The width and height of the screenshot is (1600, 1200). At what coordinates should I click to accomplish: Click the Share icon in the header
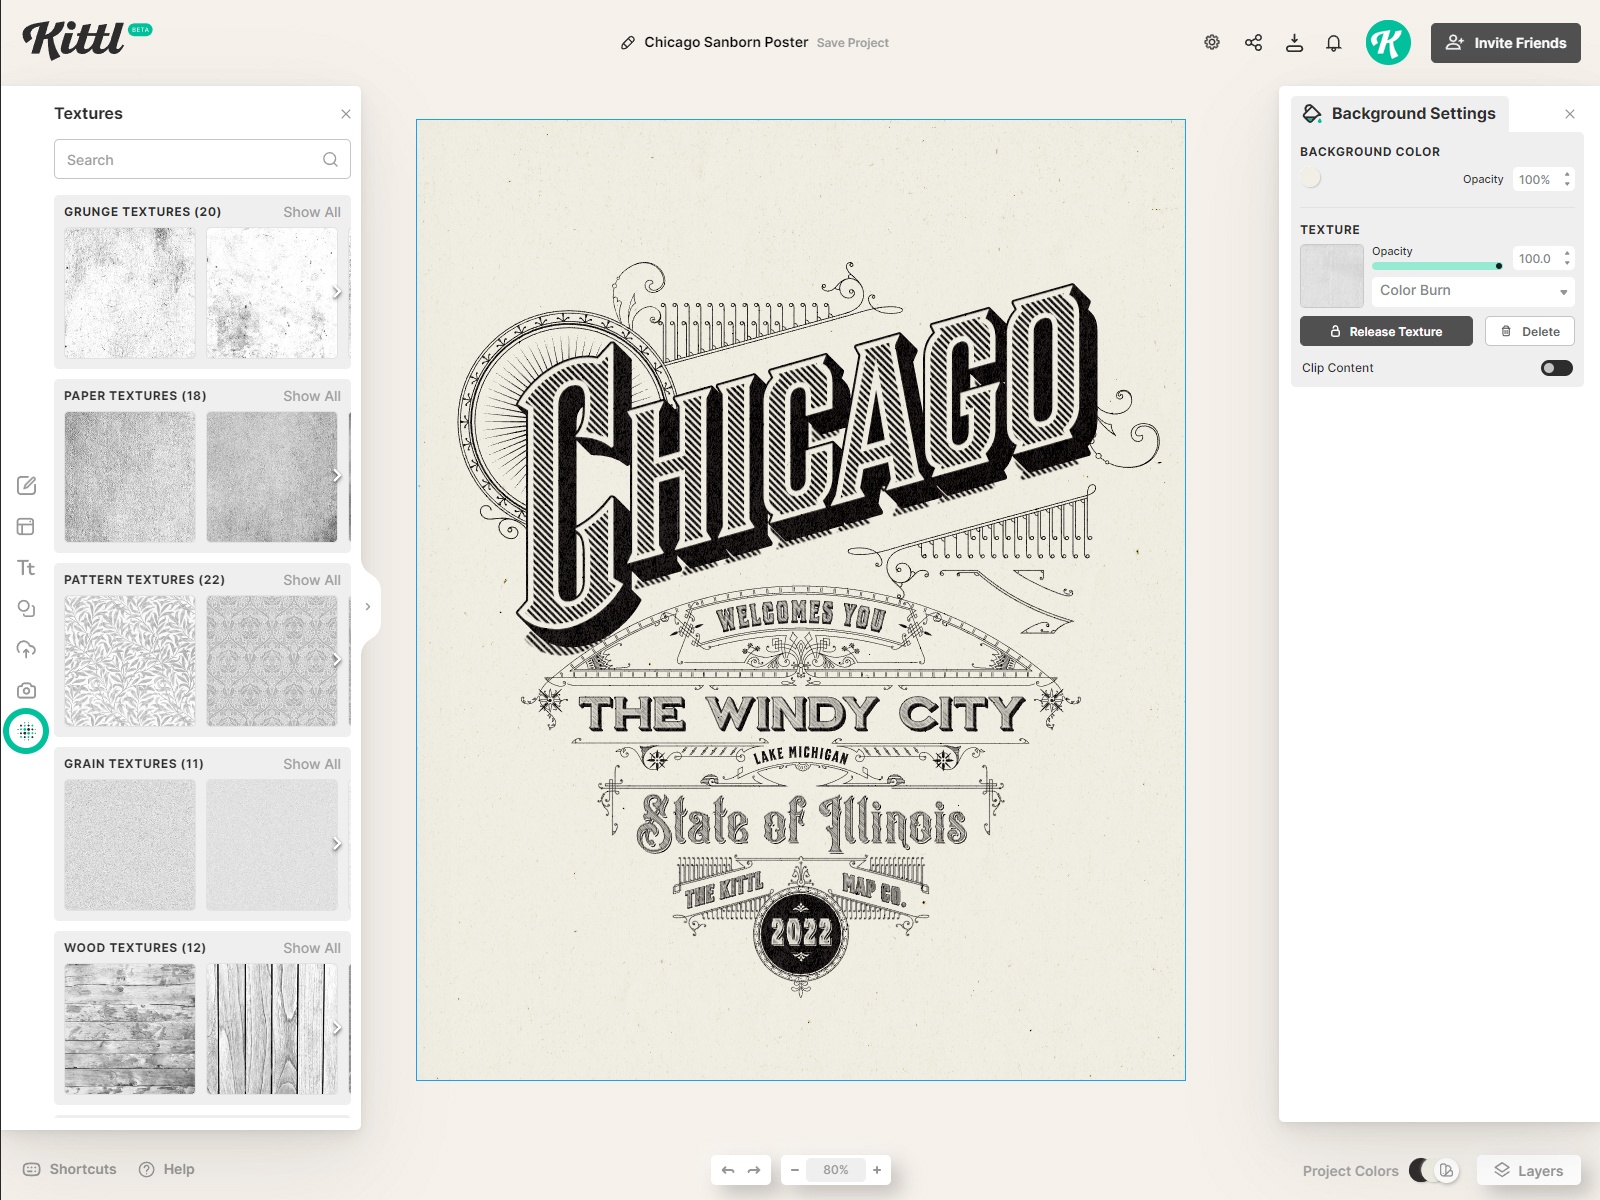(x=1254, y=42)
